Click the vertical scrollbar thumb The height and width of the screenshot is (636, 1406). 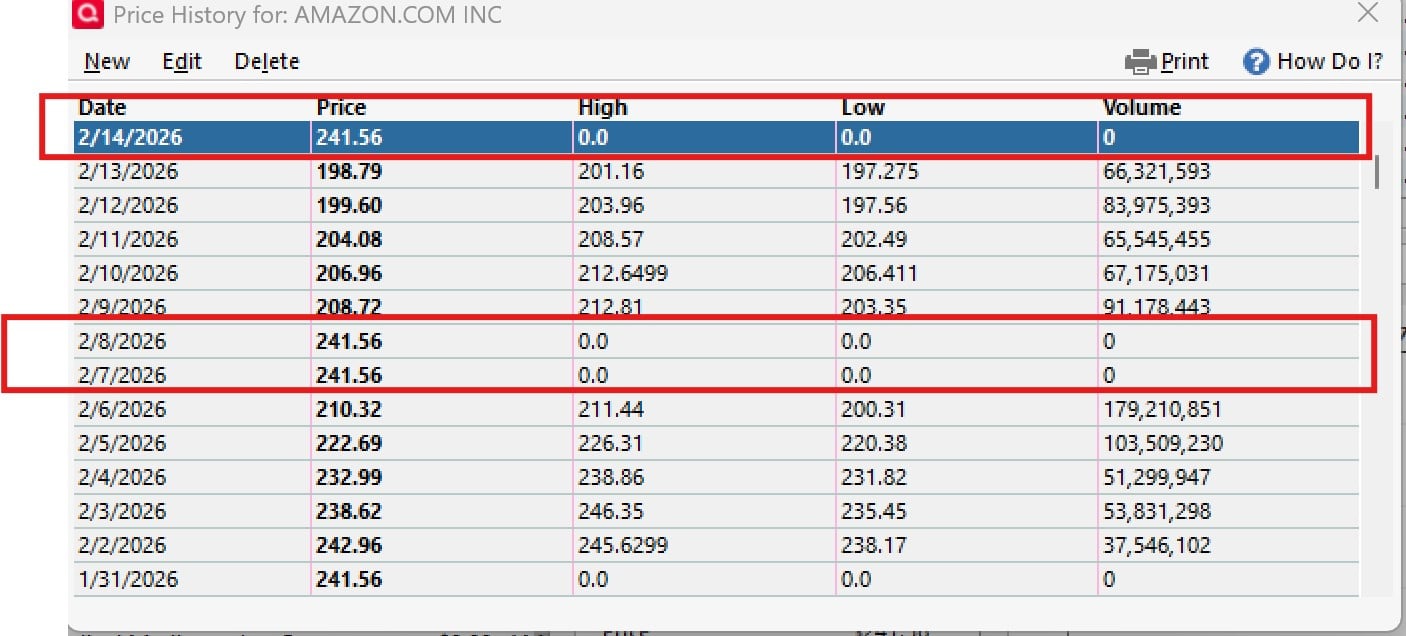point(1377,171)
